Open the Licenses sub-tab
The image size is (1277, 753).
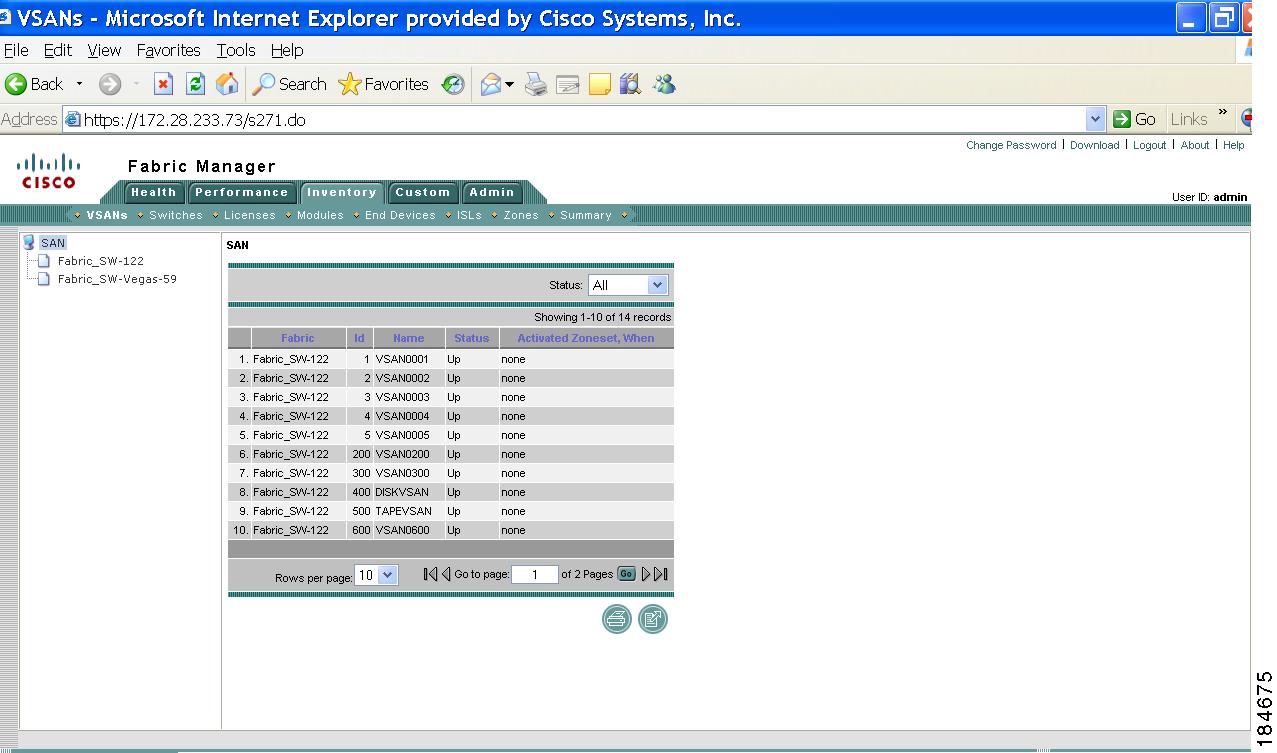click(x=249, y=215)
